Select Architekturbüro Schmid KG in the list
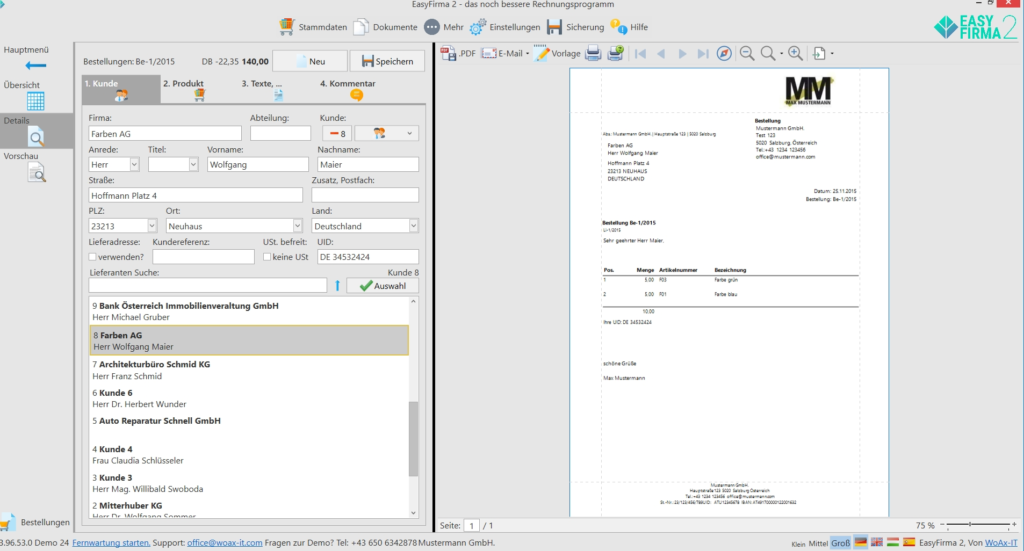The width and height of the screenshot is (1024, 551). point(249,370)
